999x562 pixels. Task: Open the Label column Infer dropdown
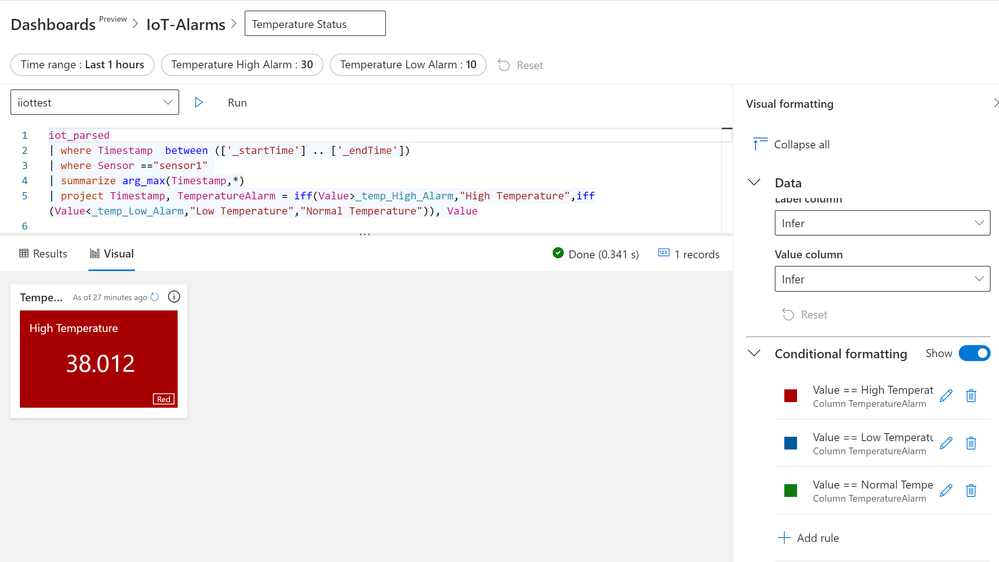click(x=882, y=223)
